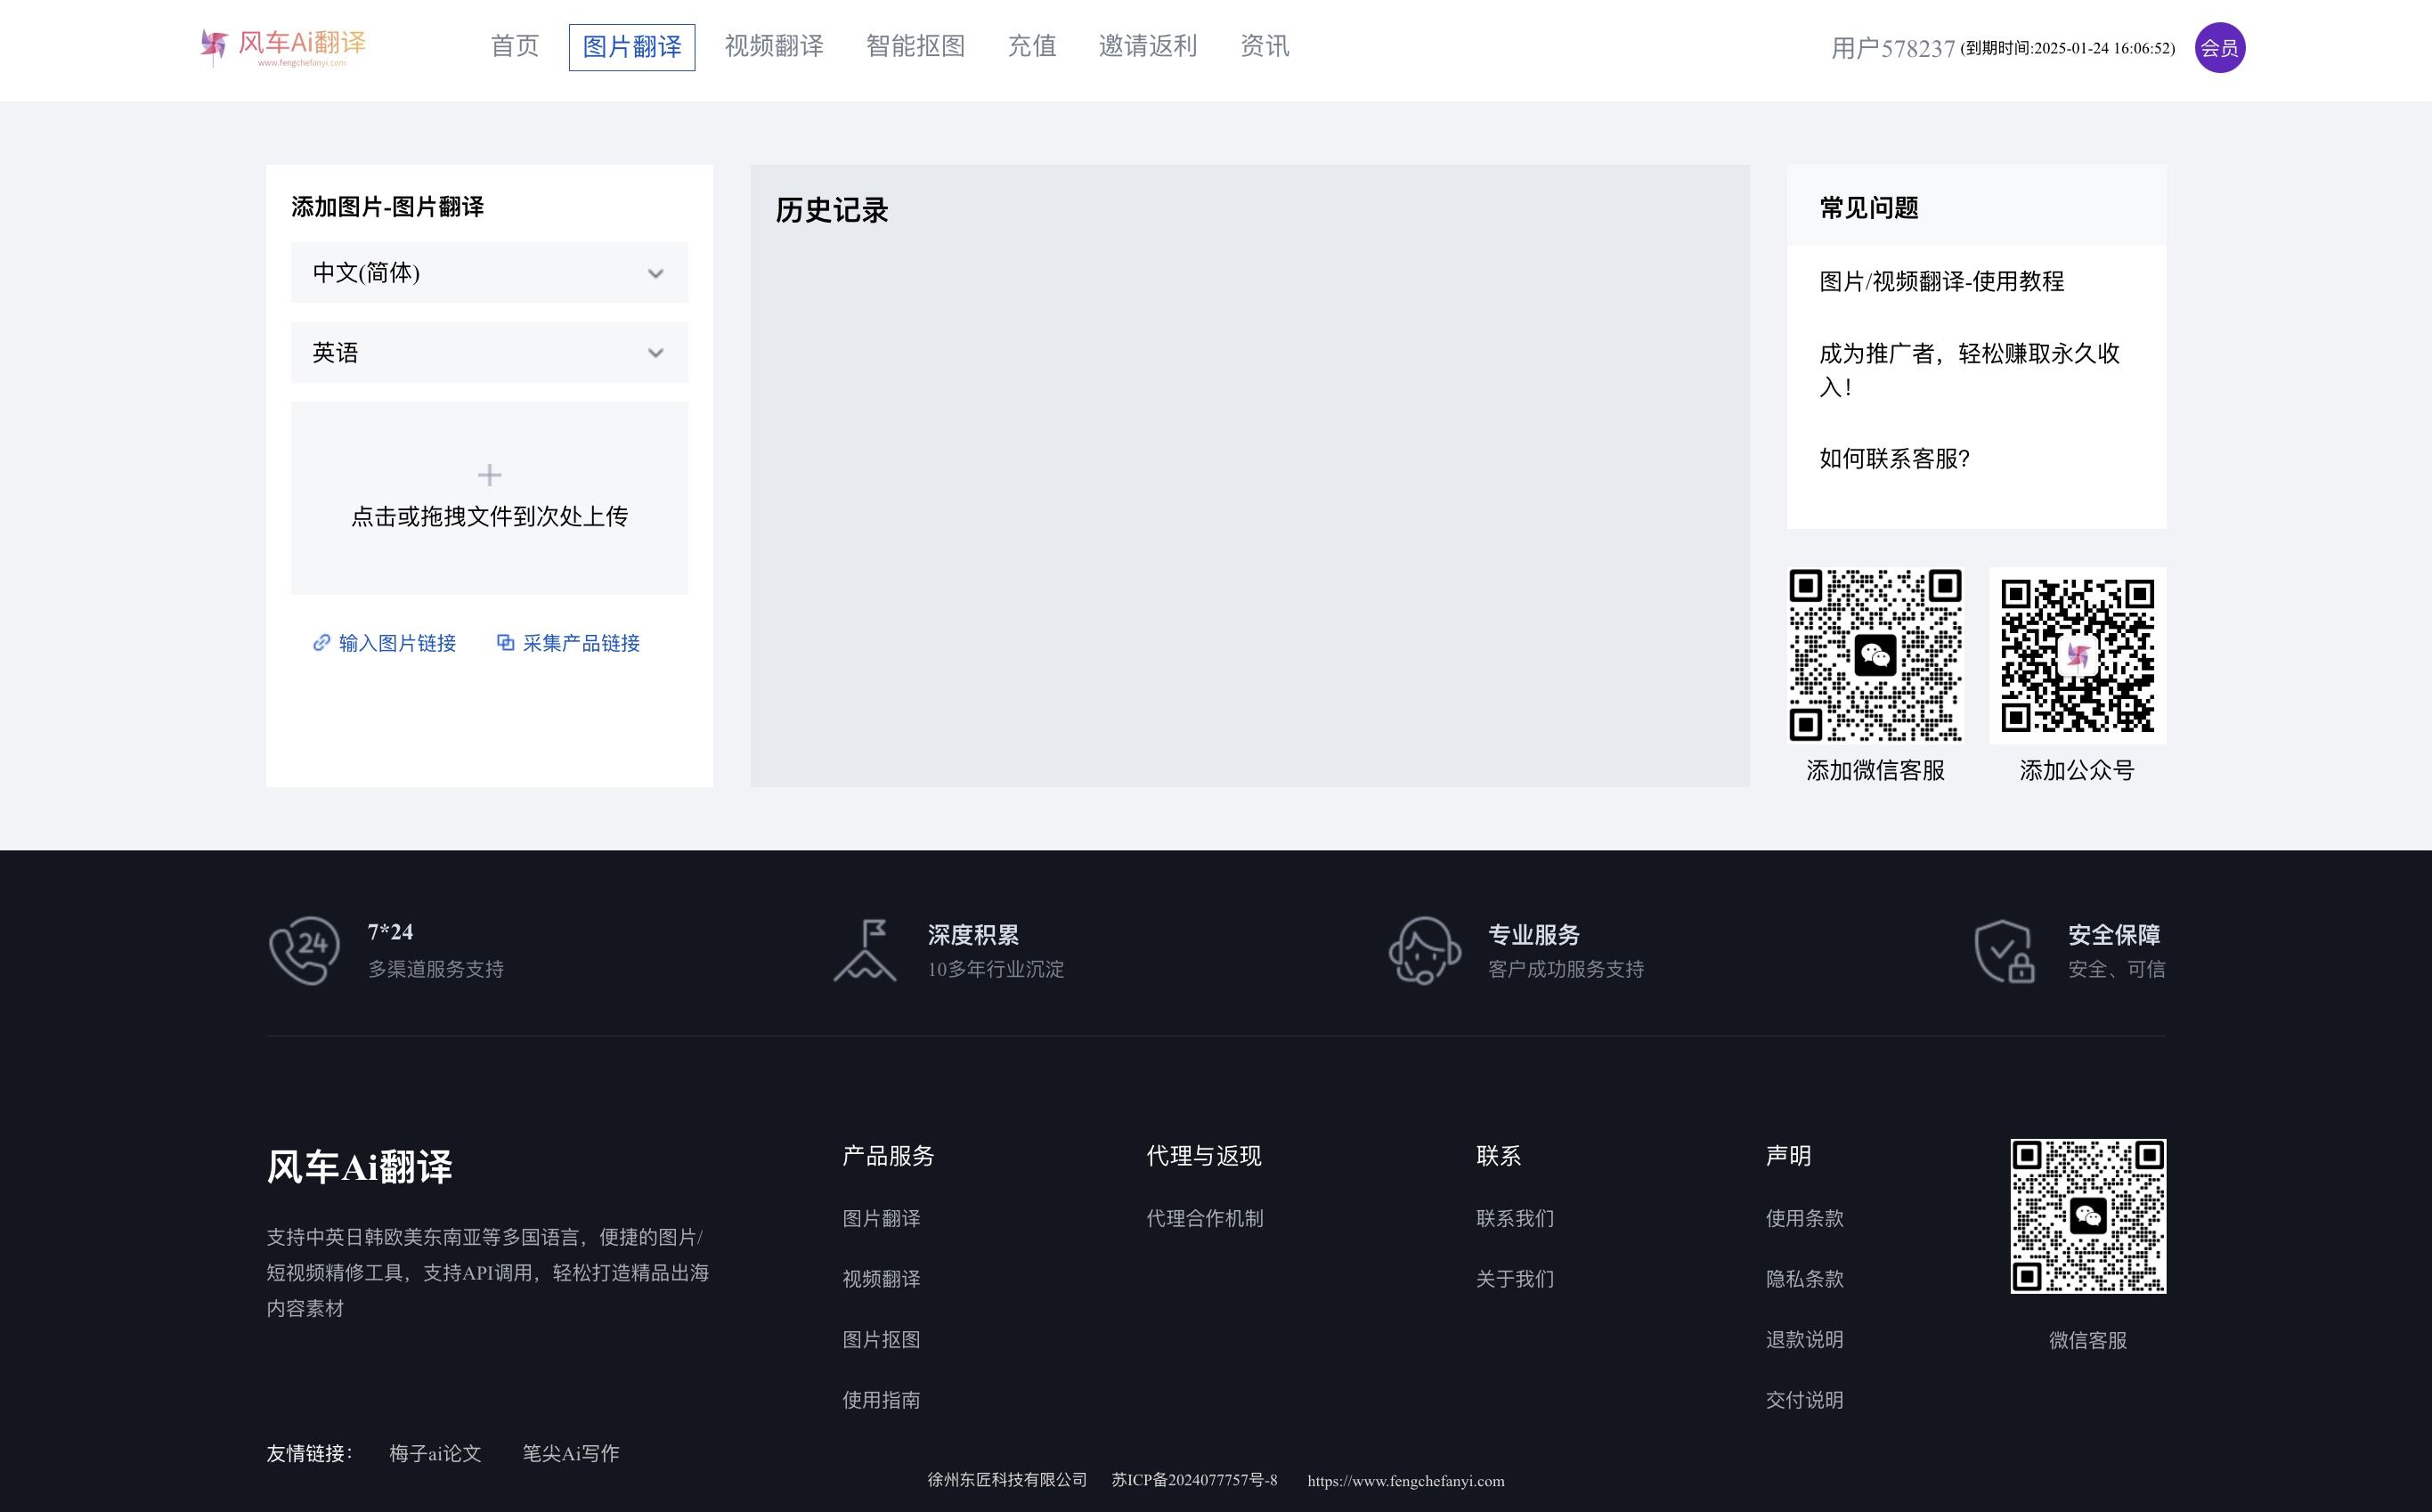Click the headset 专业服务 icon
The height and width of the screenshot is (1512, 2432).
(x=1424, y=950)
